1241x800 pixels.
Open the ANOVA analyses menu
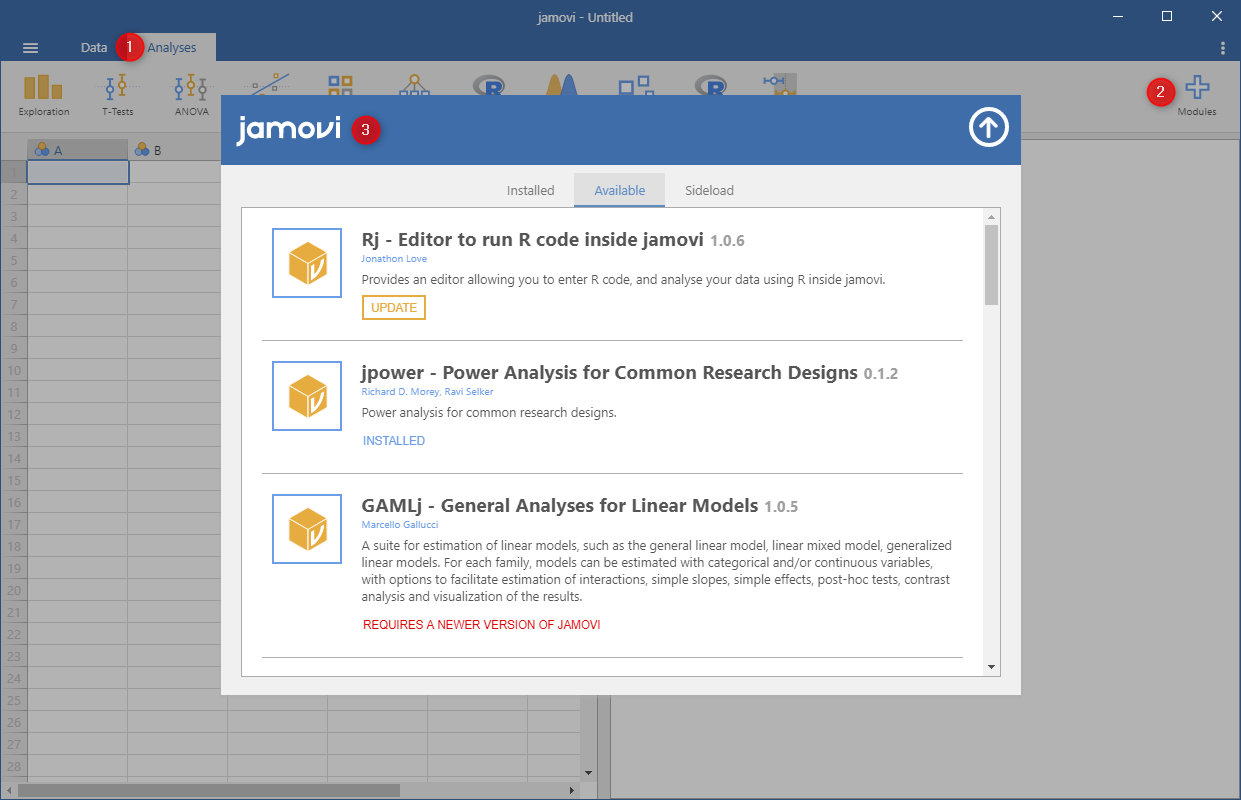tap(191, 95)
